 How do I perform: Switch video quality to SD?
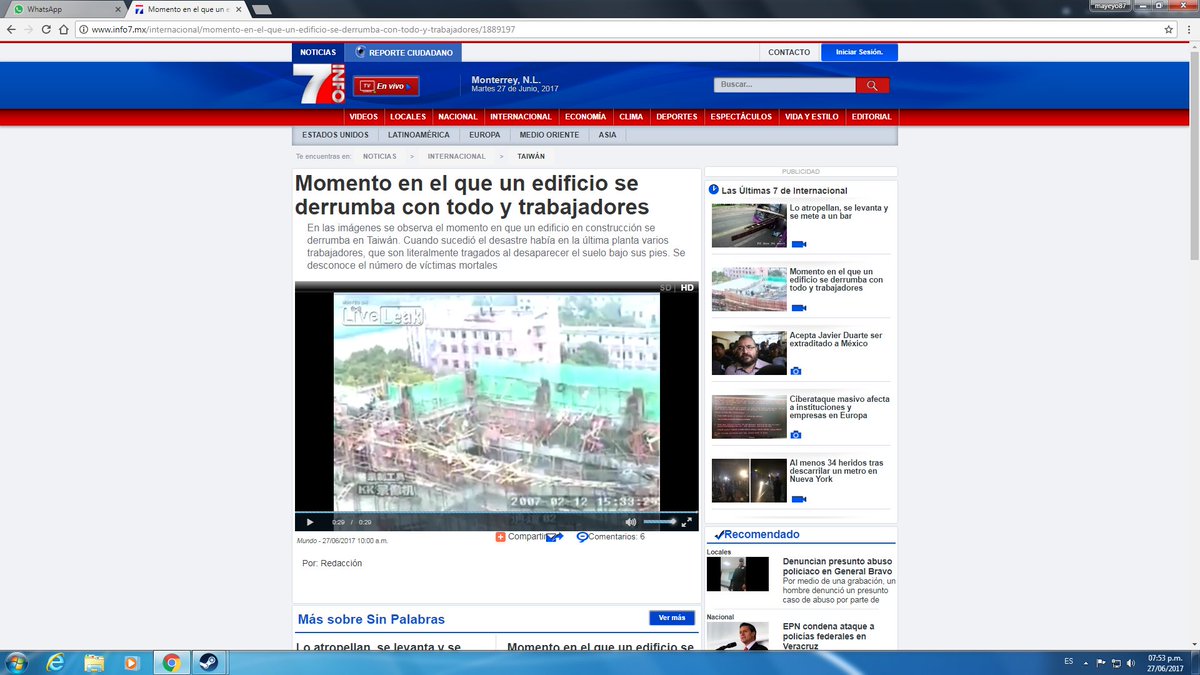coord(666,288)
